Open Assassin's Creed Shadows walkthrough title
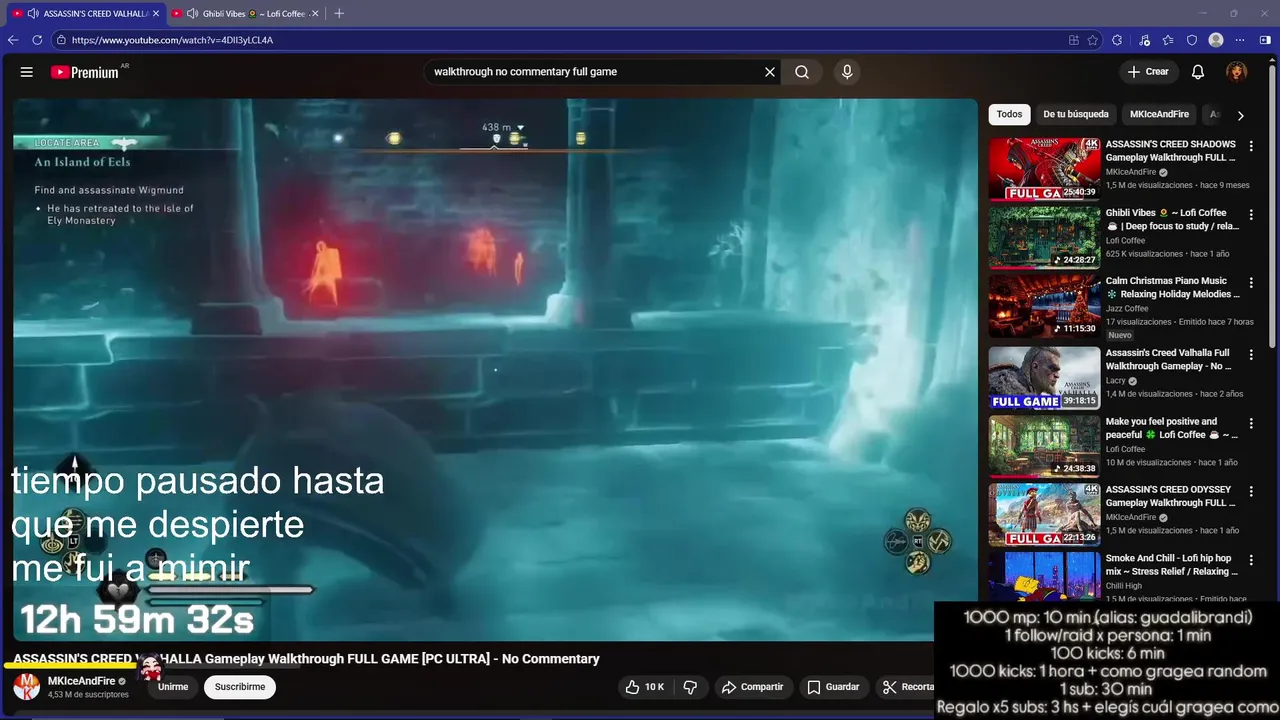This screenshot has height=720, width=1280. click(1171, 151)
